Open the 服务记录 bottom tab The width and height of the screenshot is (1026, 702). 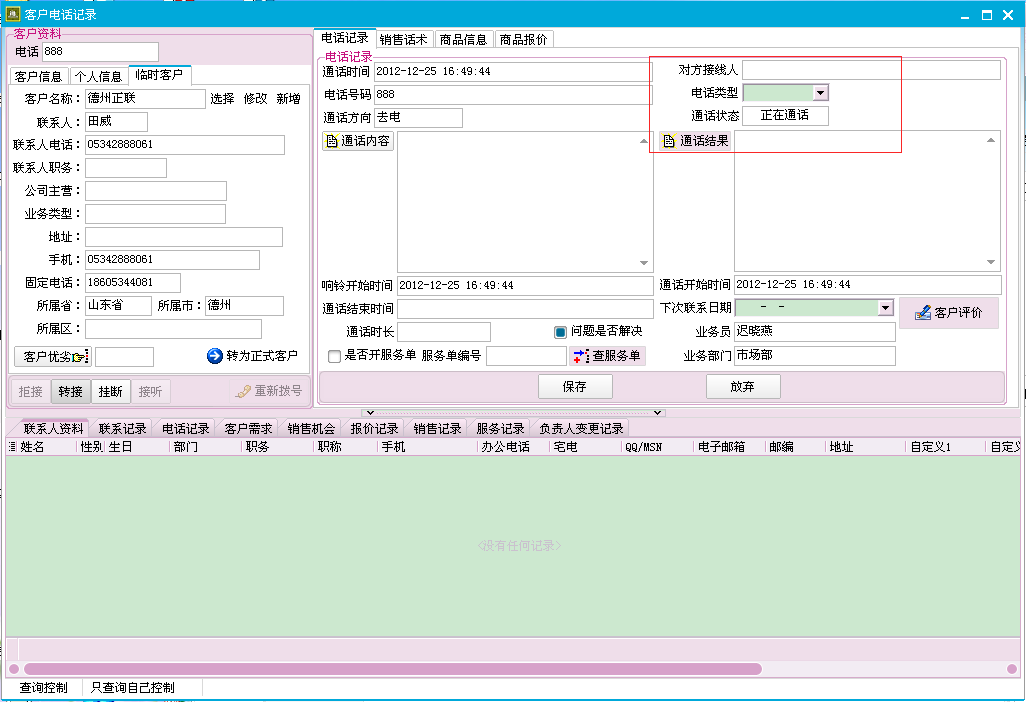pyautogui.click(x=500, y=429)
